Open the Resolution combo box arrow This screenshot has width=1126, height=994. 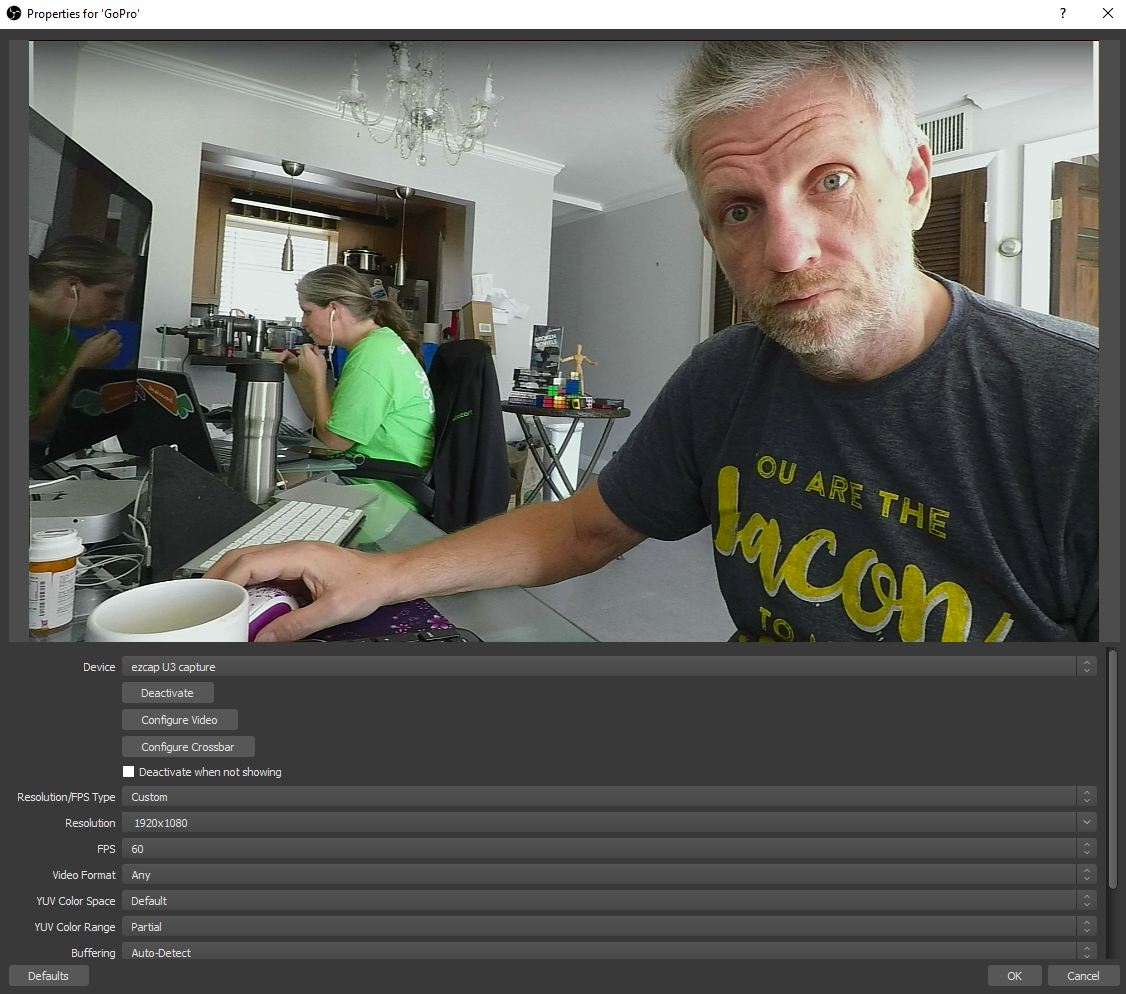(1086, 823)
